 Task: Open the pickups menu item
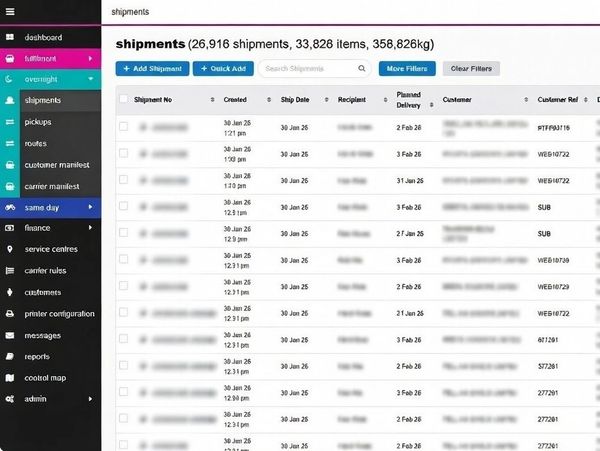coord(38,122)
